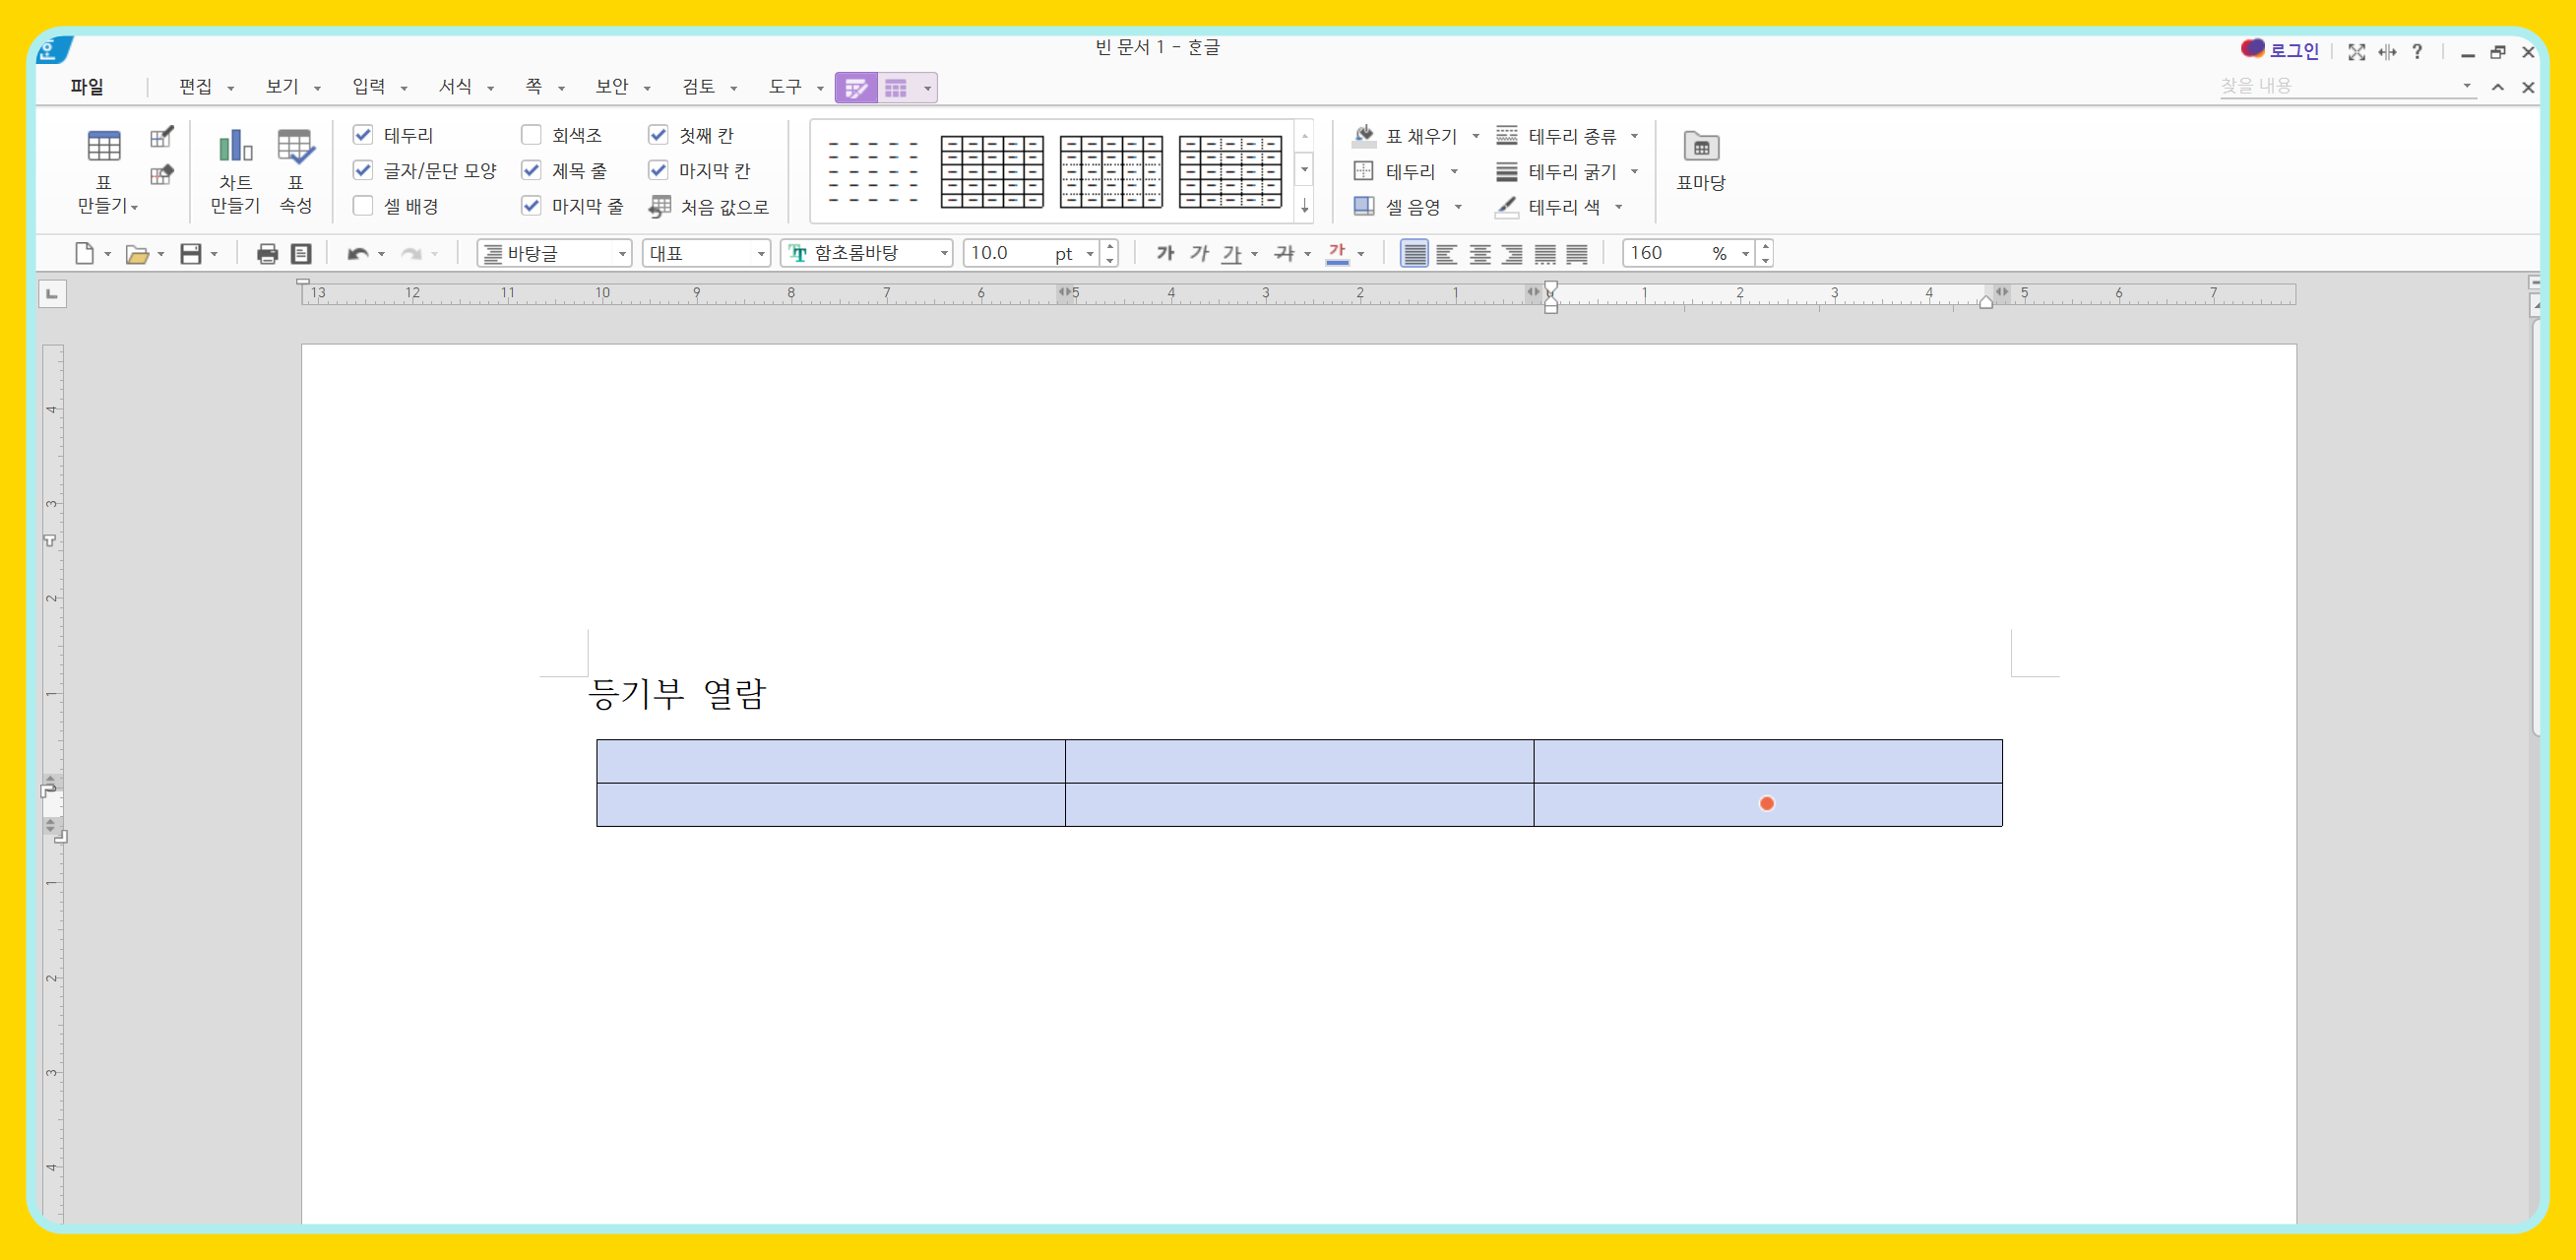Click the Save disk icon
Viewport: 2576px width, 1260px height.
[191, 254]
